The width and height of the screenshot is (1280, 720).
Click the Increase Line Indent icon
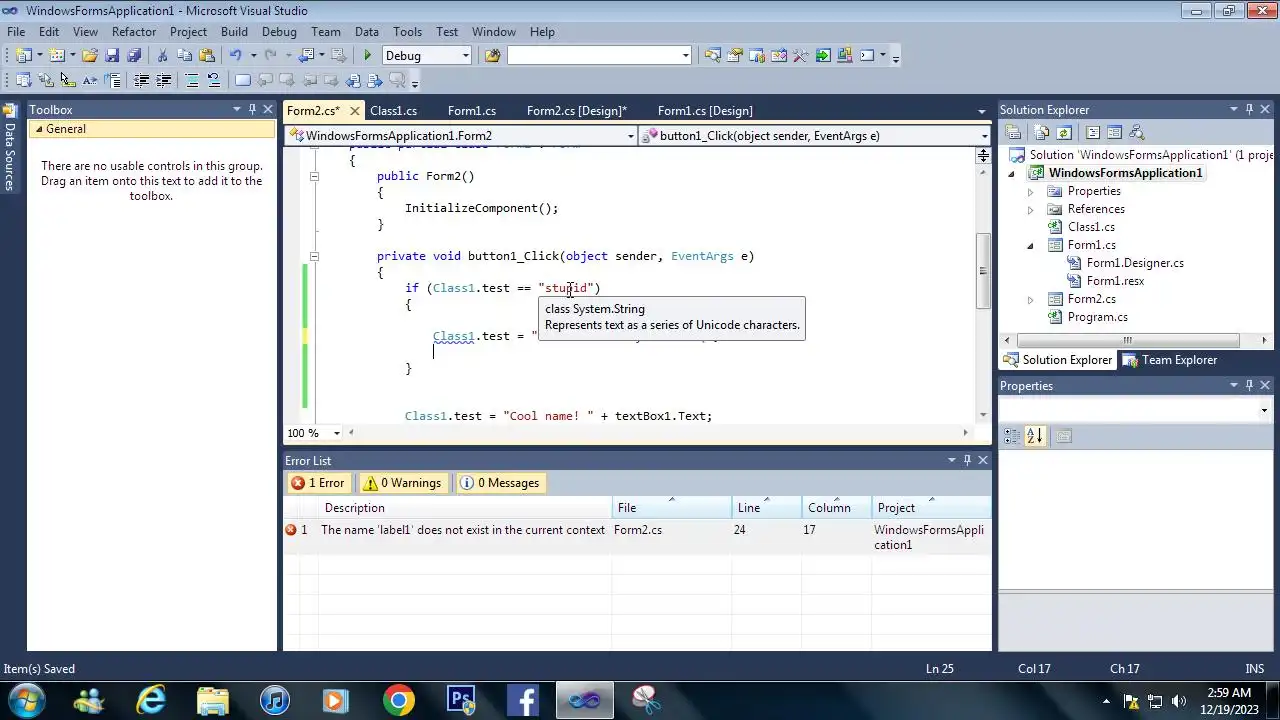click(x=163, y=80)
